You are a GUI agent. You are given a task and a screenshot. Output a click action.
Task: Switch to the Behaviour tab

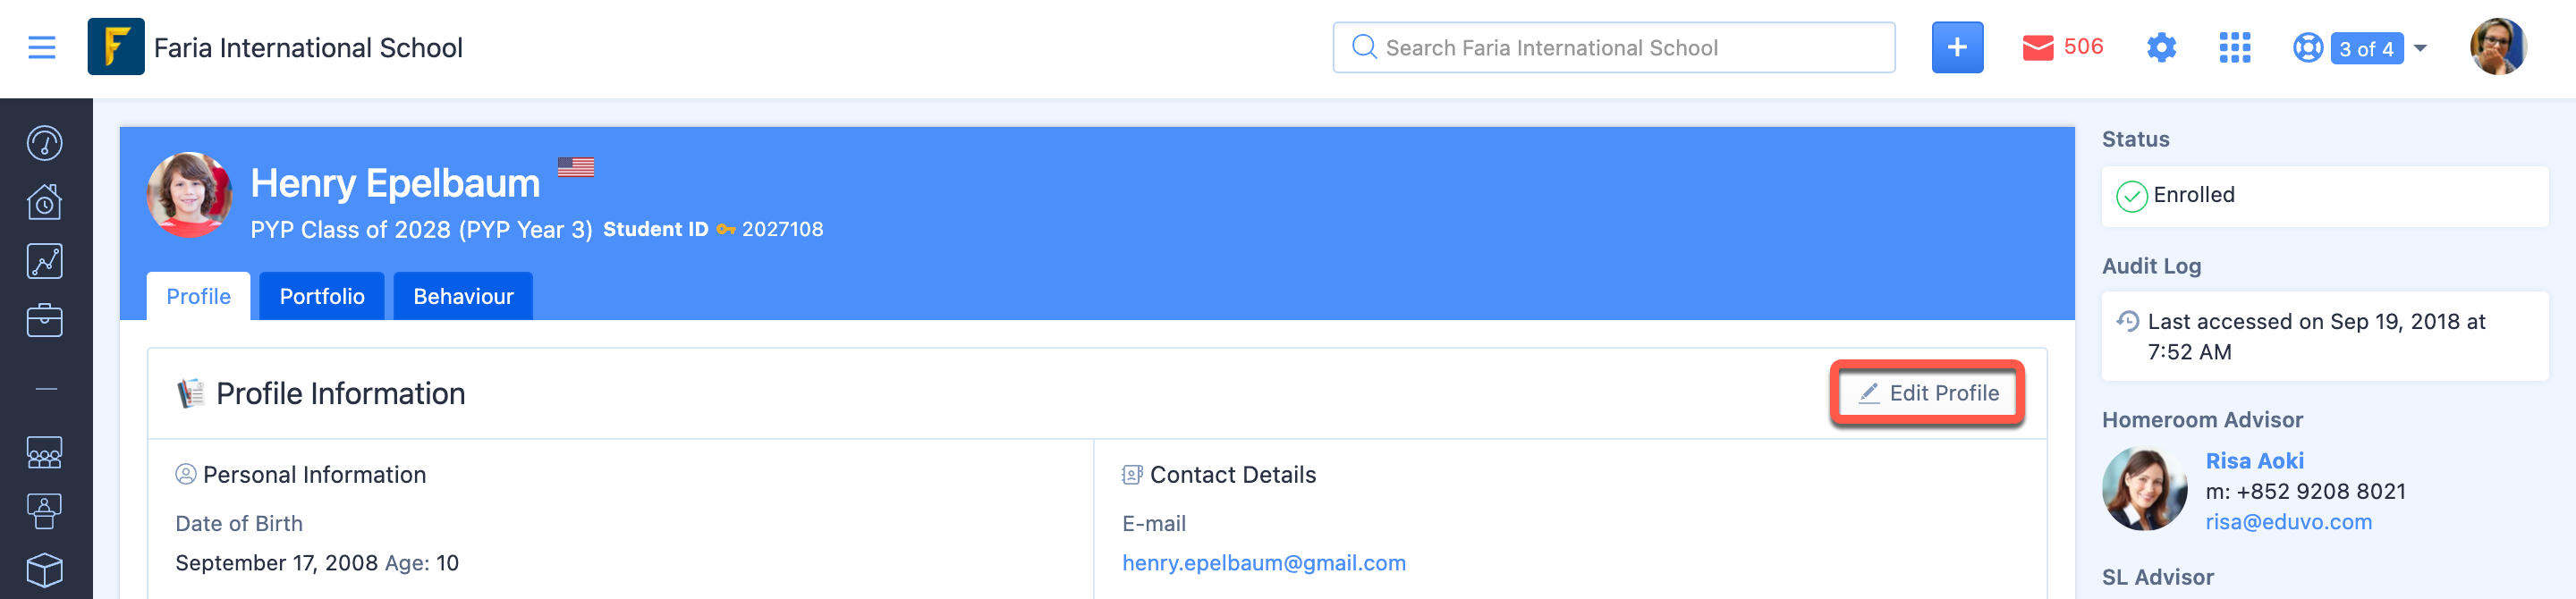click(463, 296)
